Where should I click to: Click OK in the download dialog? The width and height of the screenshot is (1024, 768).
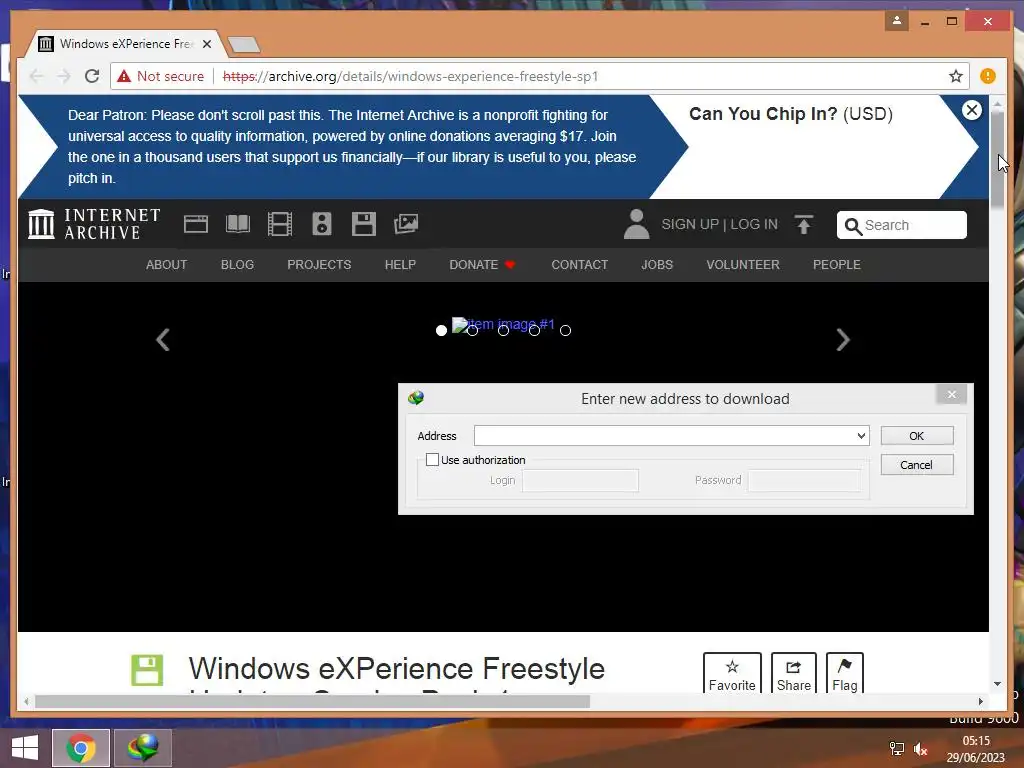coord(917,436)
